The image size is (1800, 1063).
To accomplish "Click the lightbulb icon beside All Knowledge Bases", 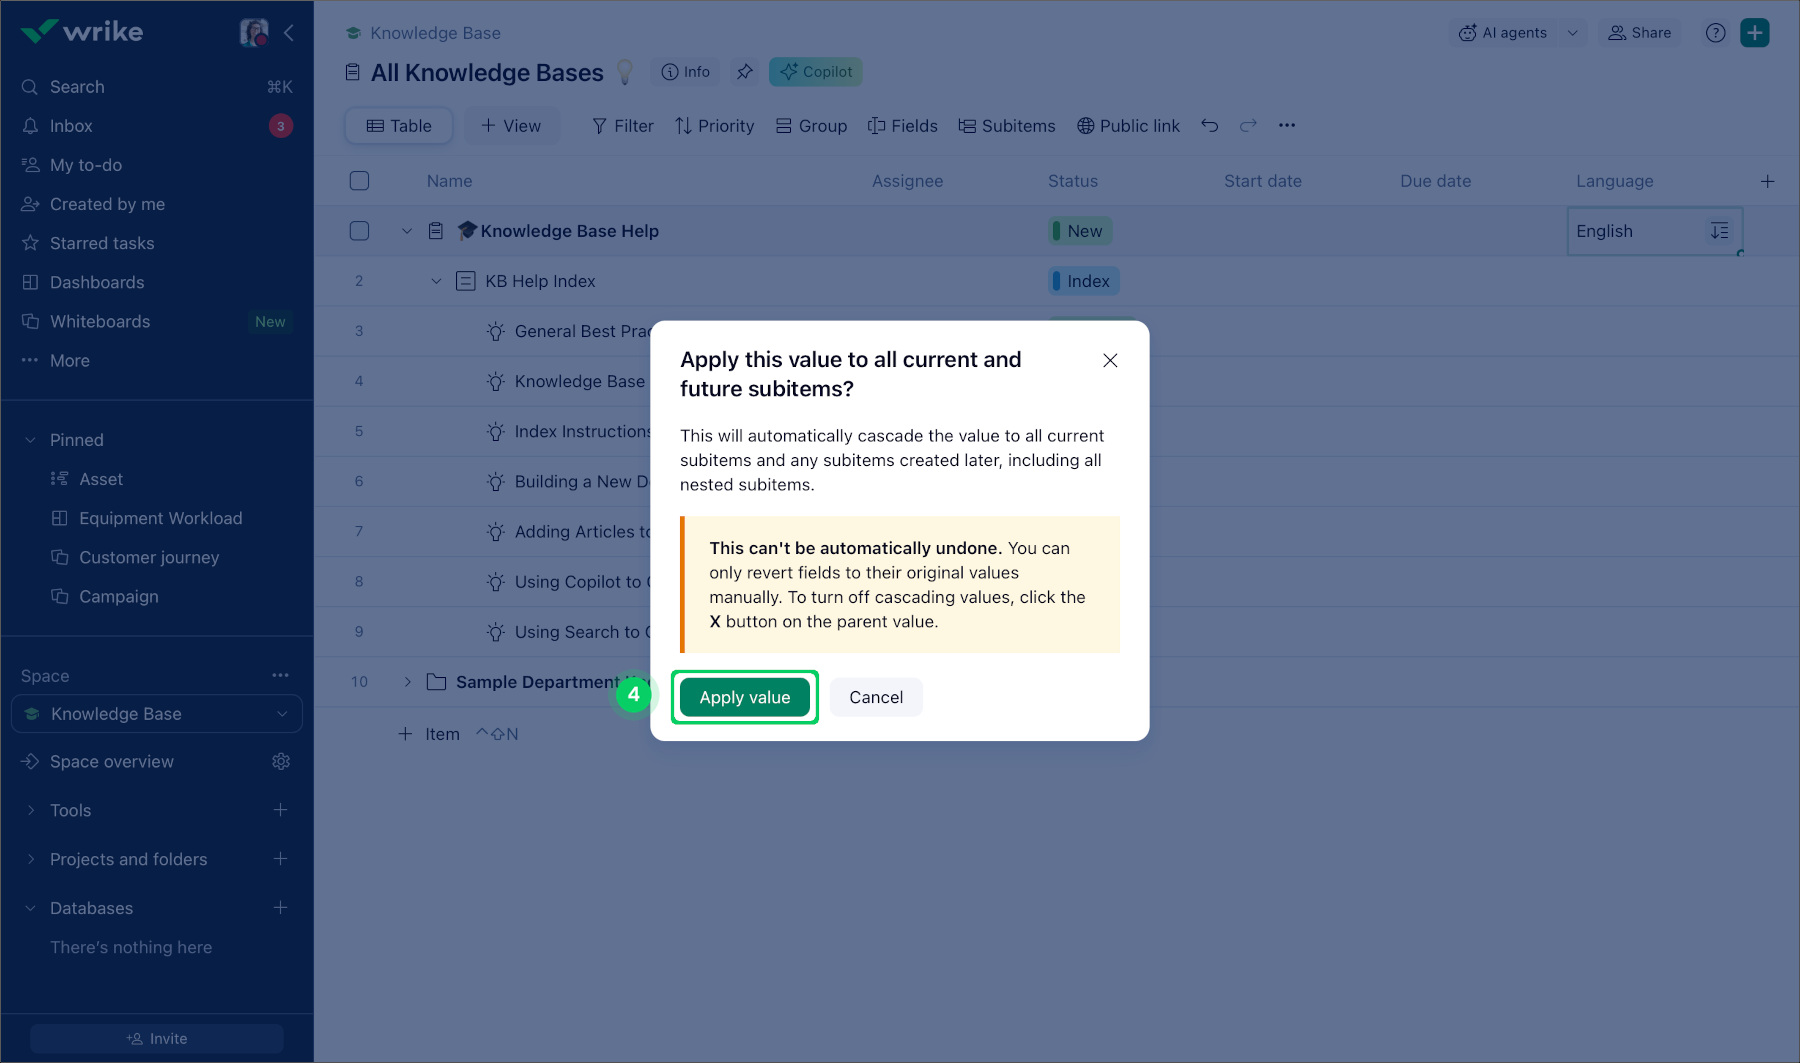I will click(x=625, y=72).
